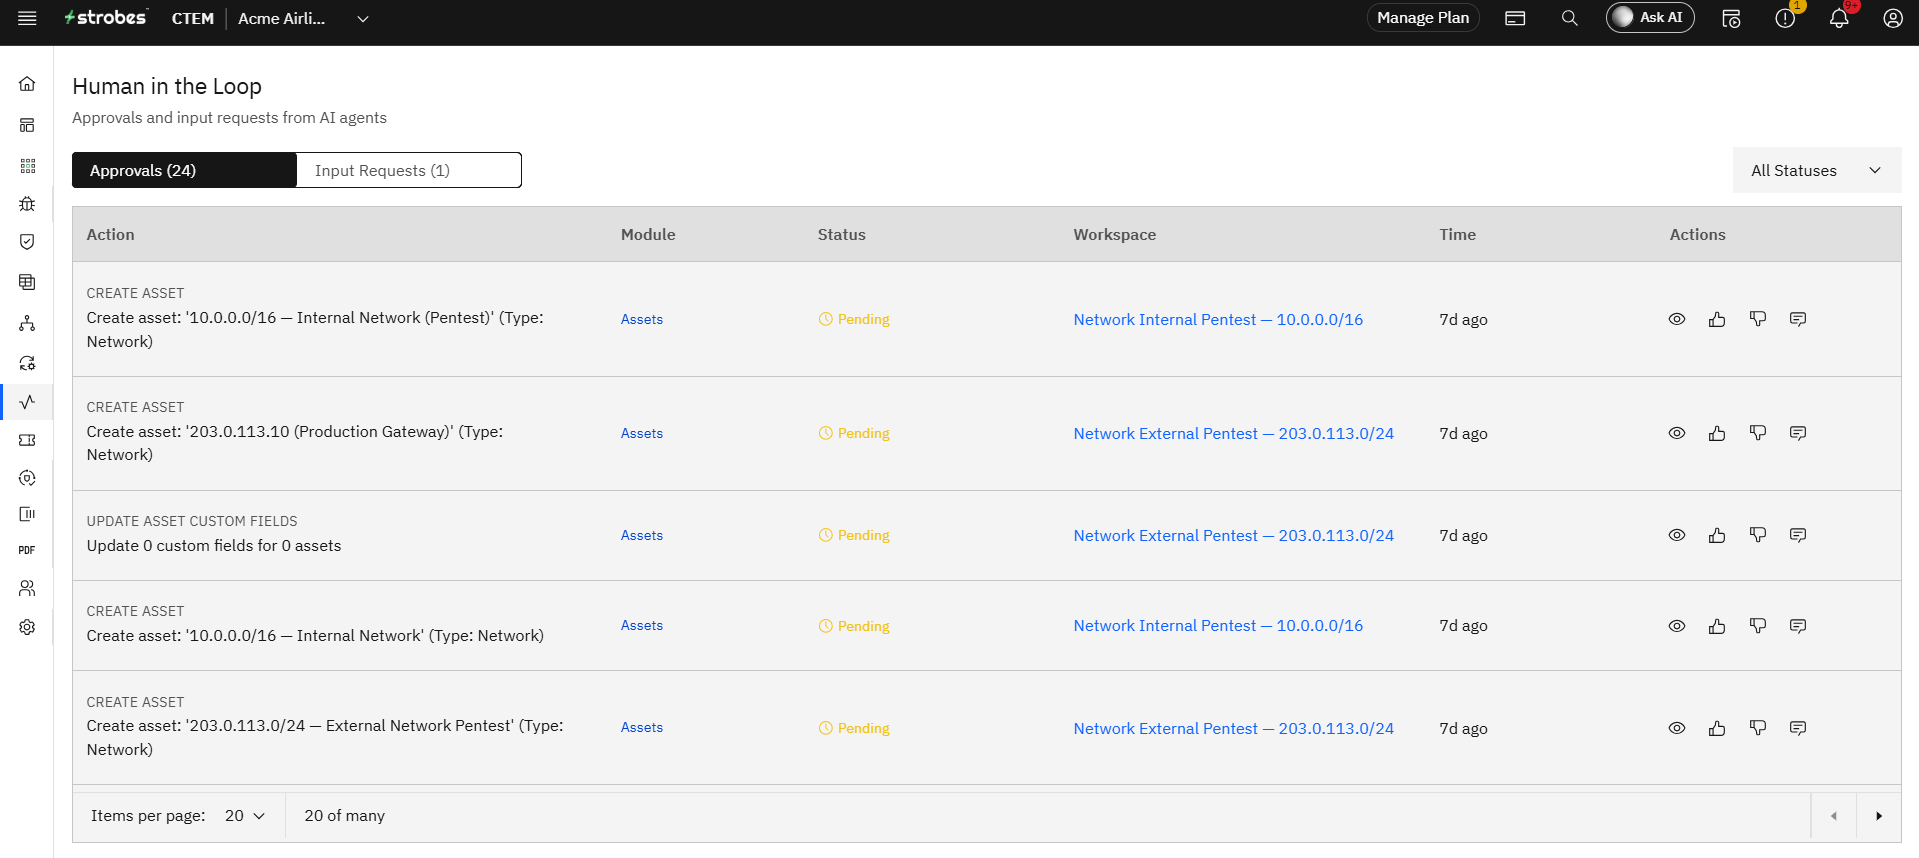Click the Status column header

coord(841,235)
